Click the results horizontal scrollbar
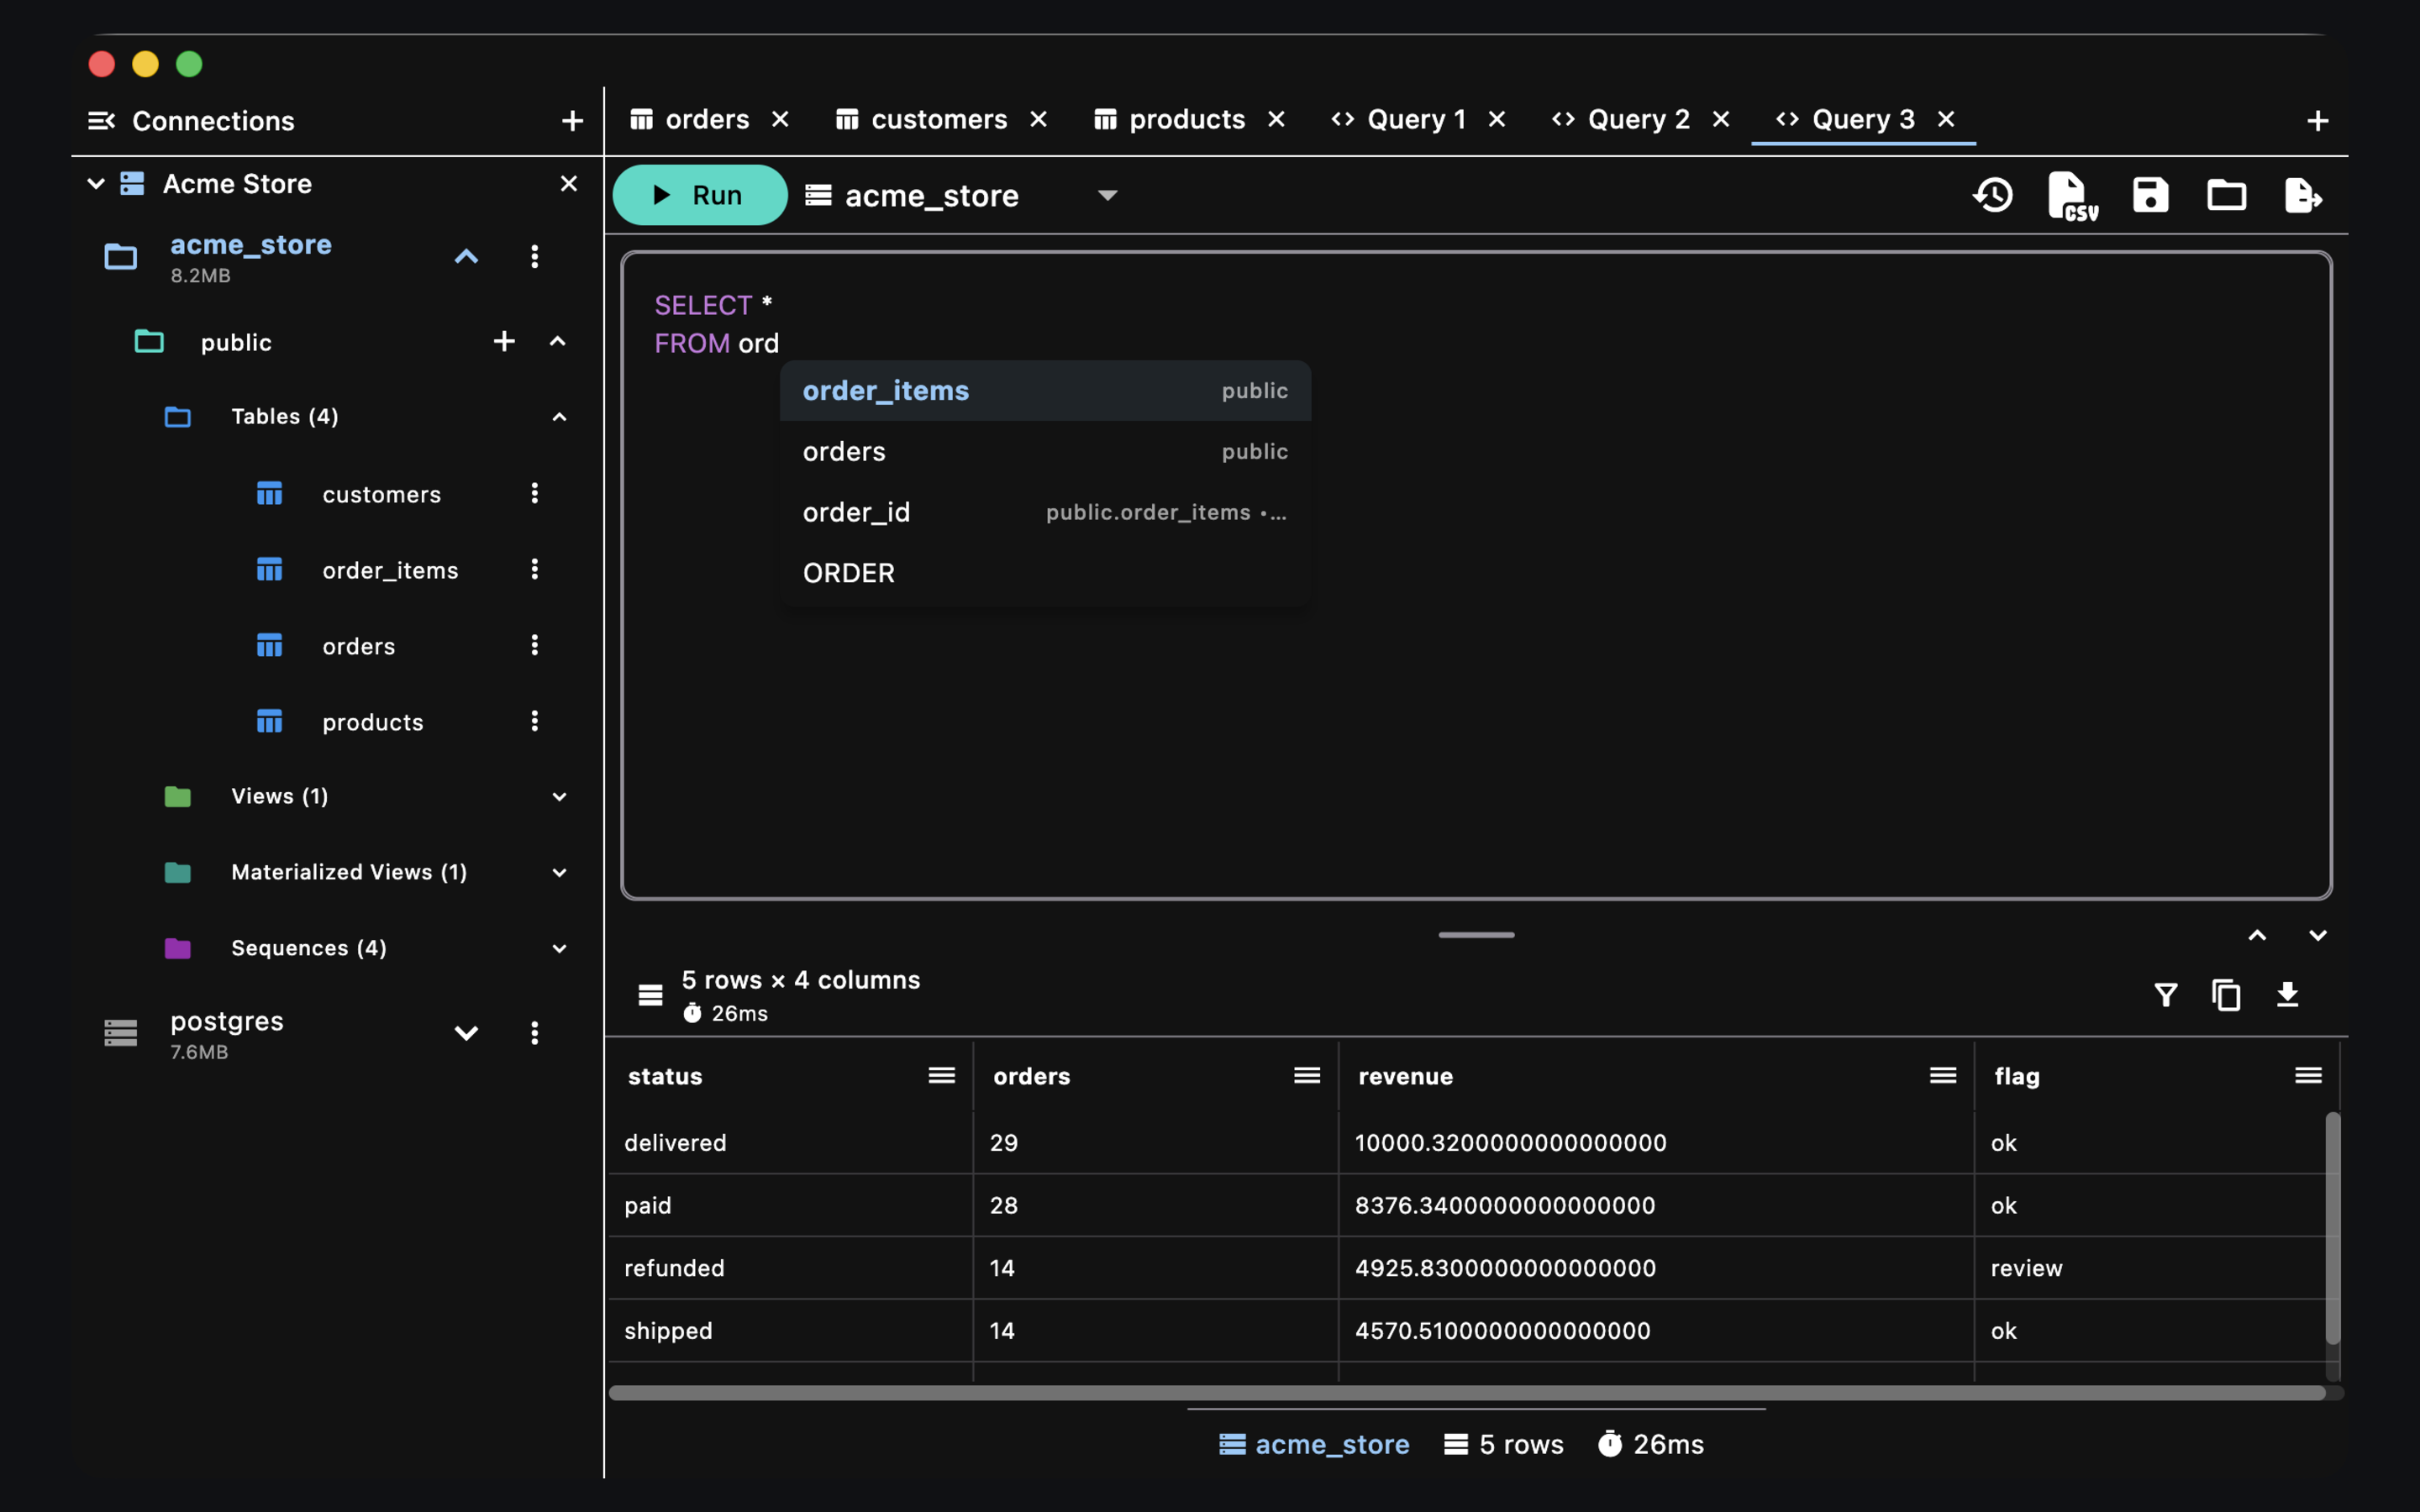This screenshot has width=2420, height=1512. click(x=1467, y=1393)
